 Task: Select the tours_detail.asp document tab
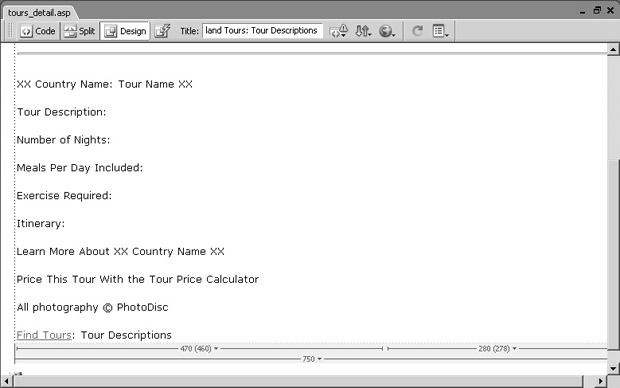coord(39,13)
